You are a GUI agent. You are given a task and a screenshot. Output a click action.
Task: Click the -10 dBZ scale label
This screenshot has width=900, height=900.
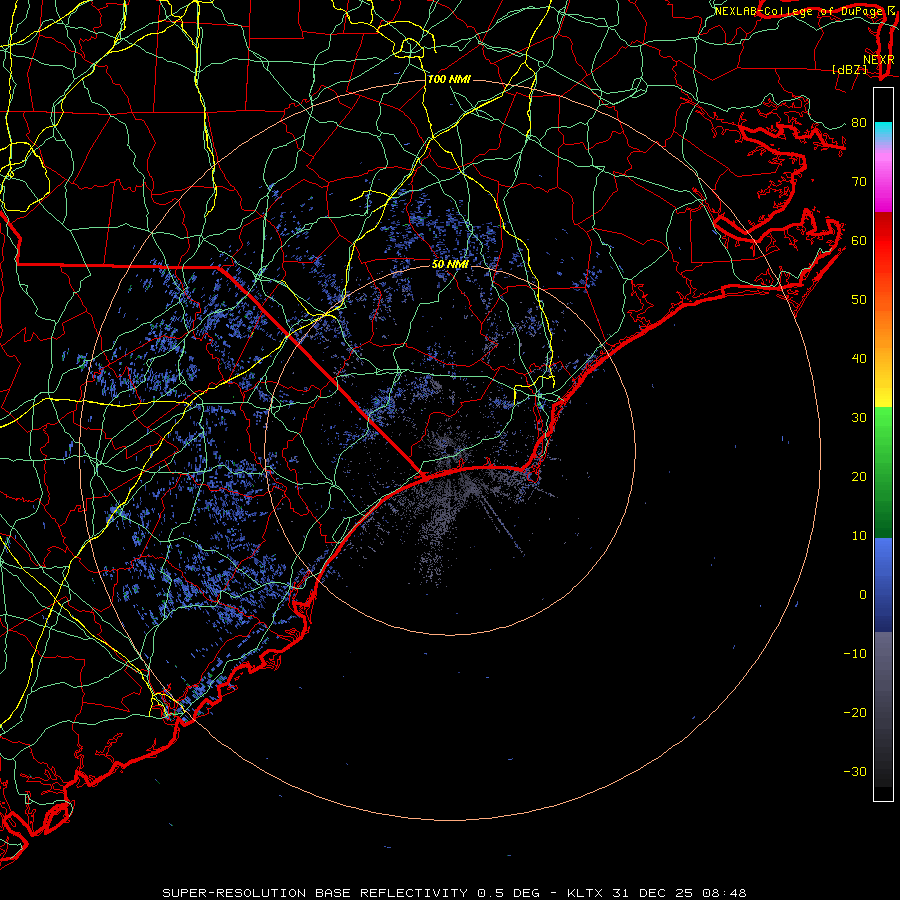click(x=855, y=653)
